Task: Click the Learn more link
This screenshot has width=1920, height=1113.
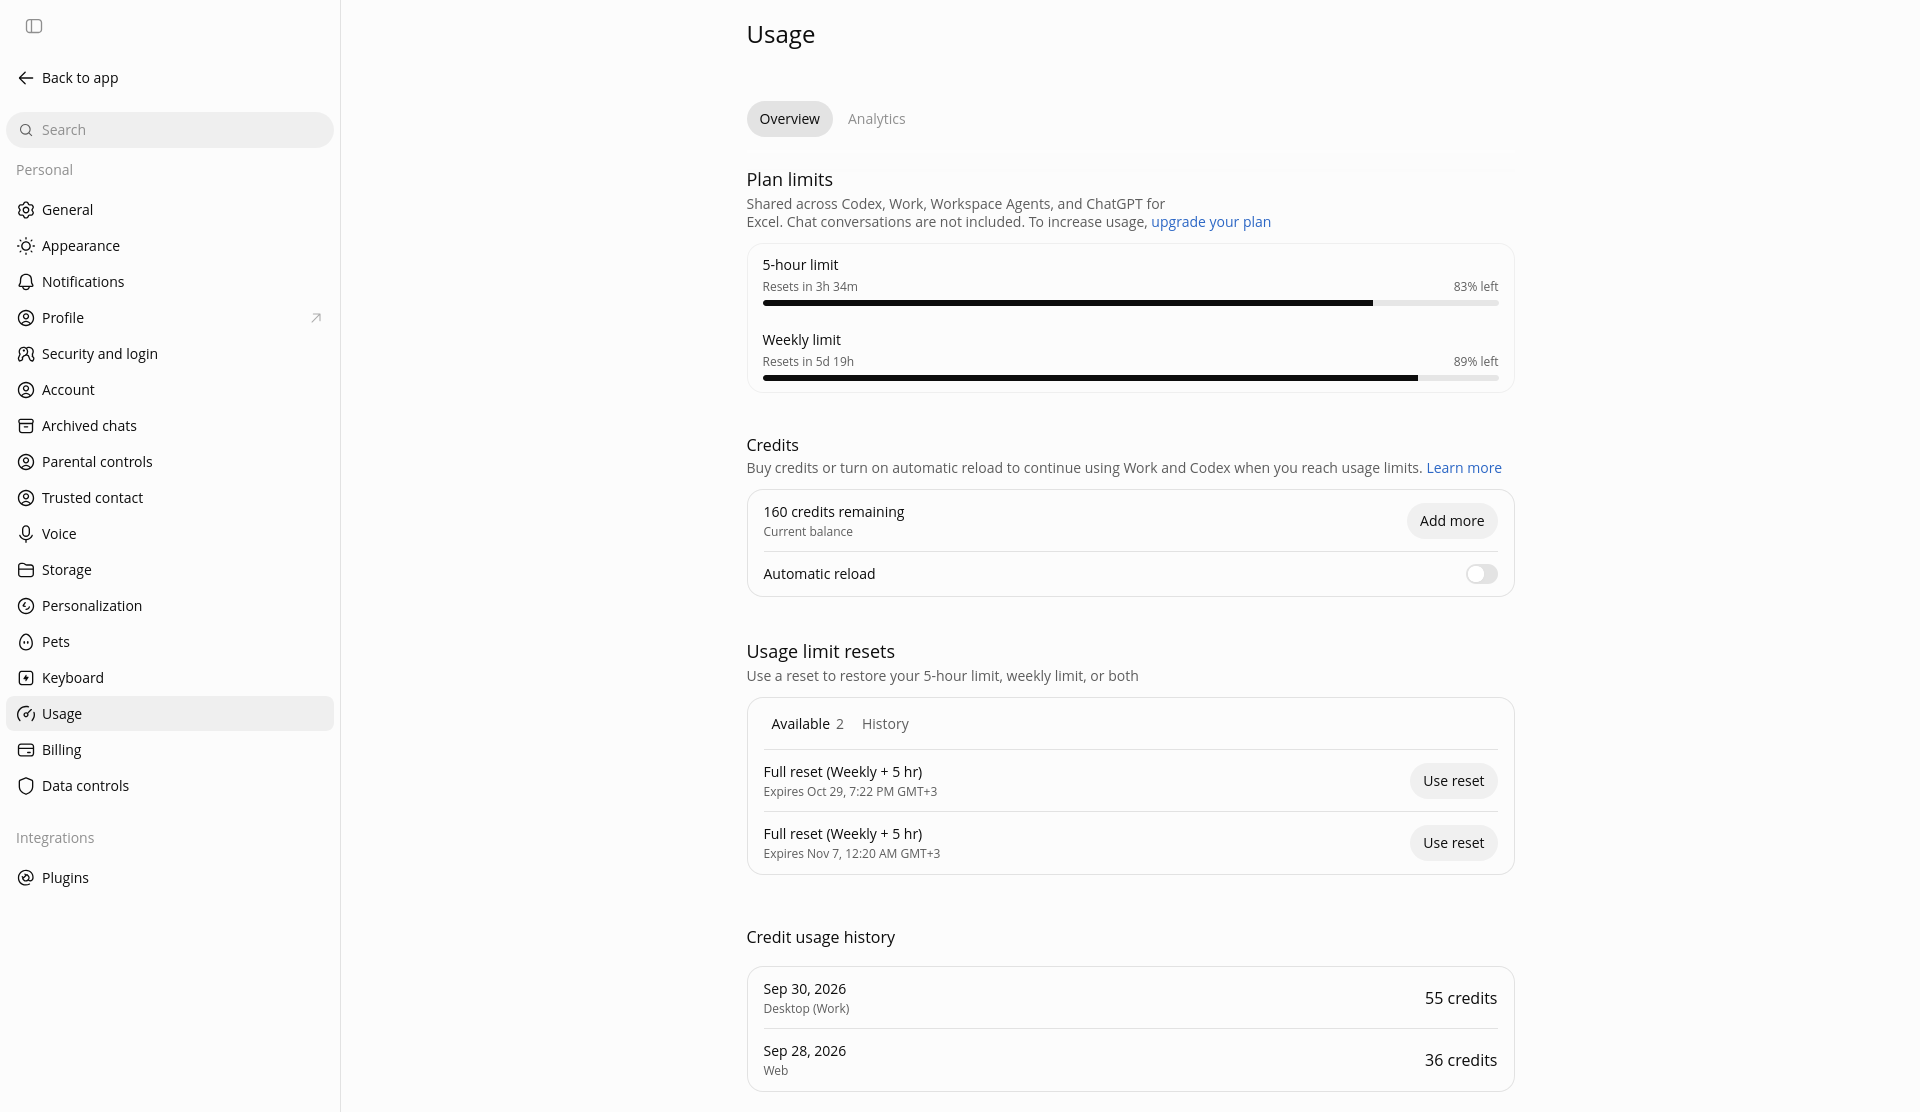Action: 1463,468
